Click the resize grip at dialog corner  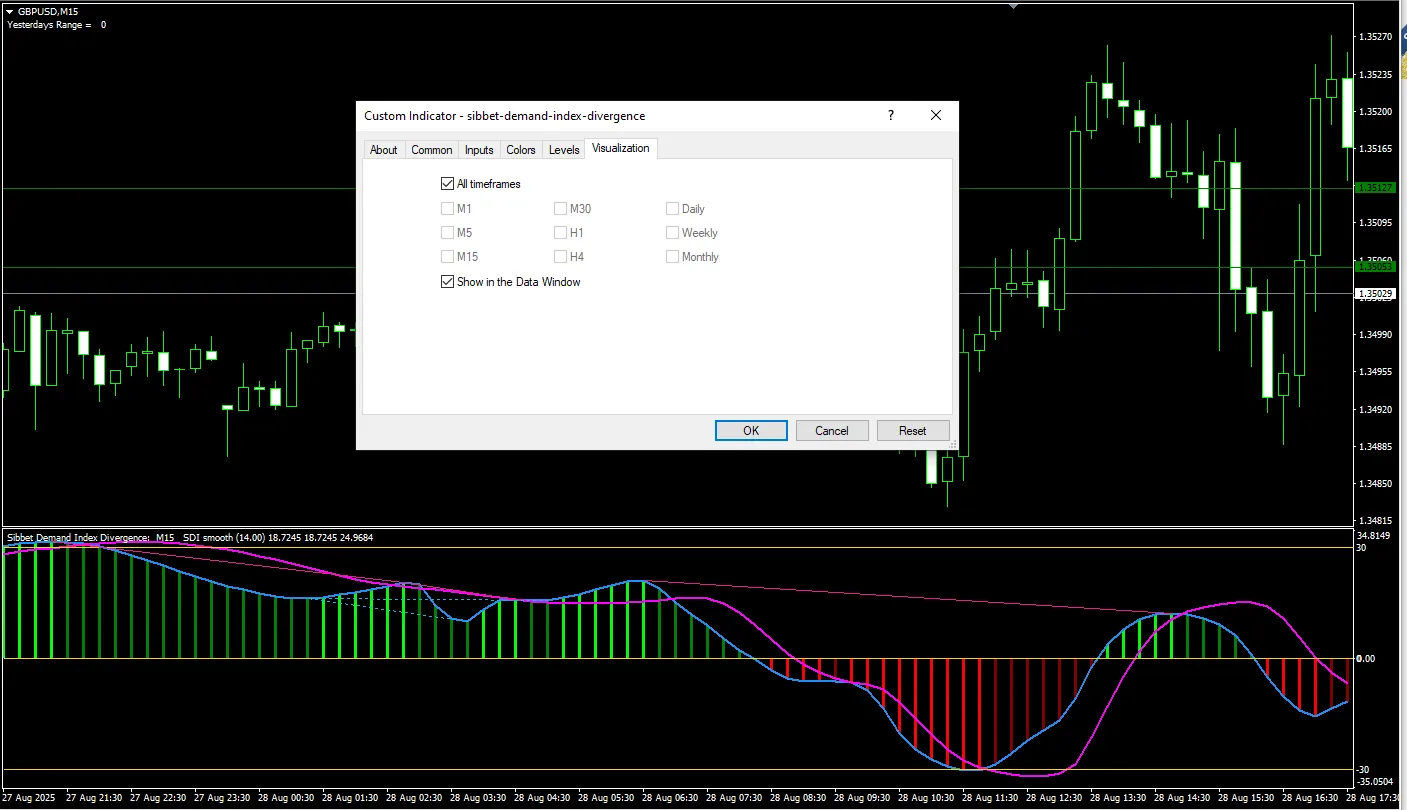(x=952, y=444)
